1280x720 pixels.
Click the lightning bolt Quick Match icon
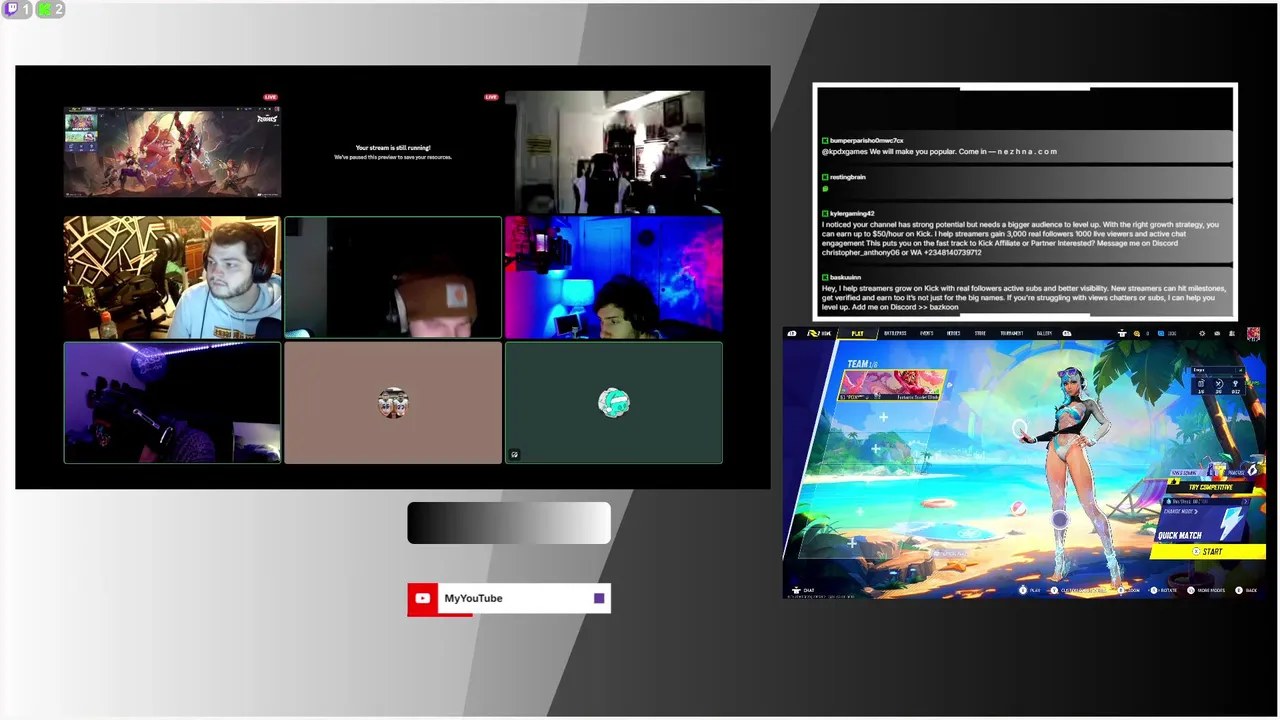(1230, 522)
